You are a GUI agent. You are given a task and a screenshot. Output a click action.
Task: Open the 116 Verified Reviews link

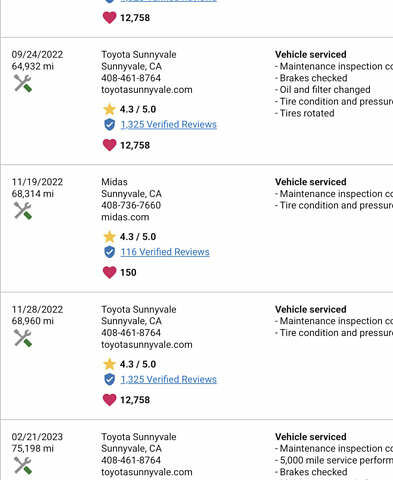point(165,252)
